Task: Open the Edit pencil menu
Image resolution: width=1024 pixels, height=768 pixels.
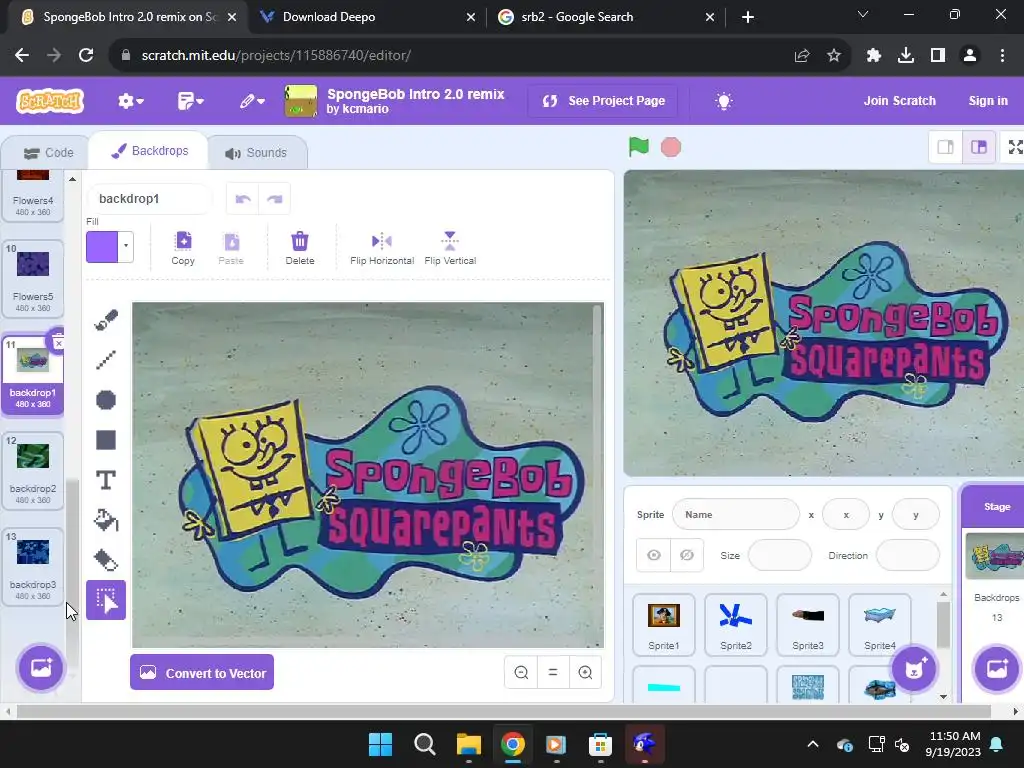Action: click(252, 101)
